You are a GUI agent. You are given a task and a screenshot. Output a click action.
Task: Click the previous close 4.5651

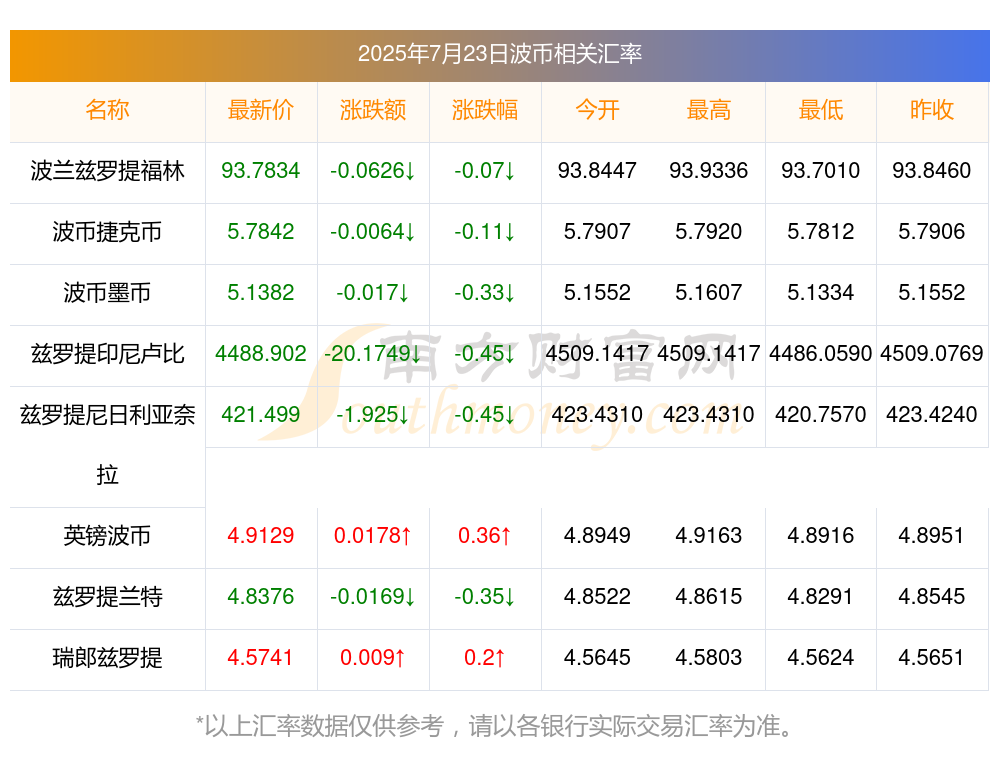coord(932,658)
